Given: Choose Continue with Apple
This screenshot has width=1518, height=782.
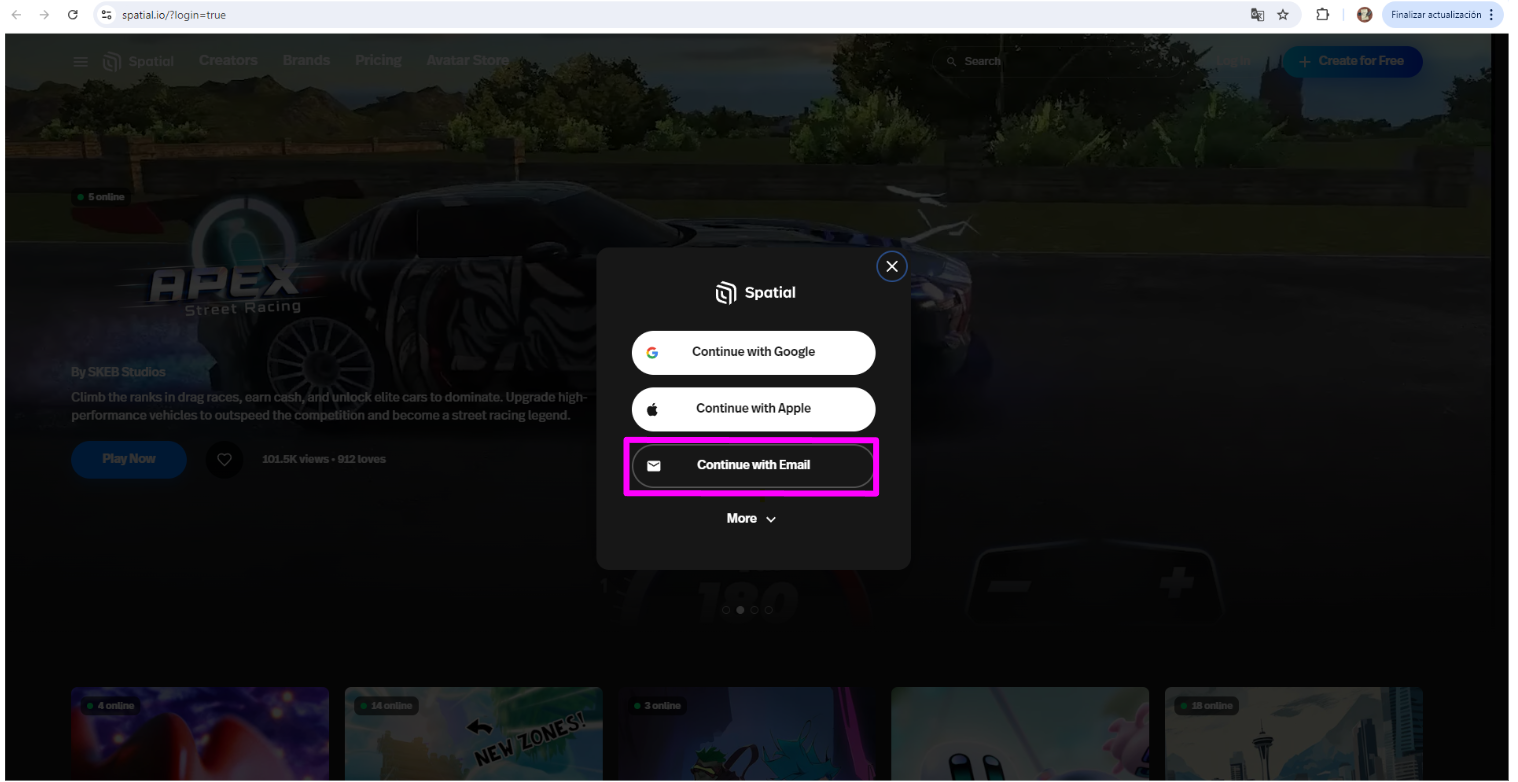Looking at the screenshot, I should [753, 409].
